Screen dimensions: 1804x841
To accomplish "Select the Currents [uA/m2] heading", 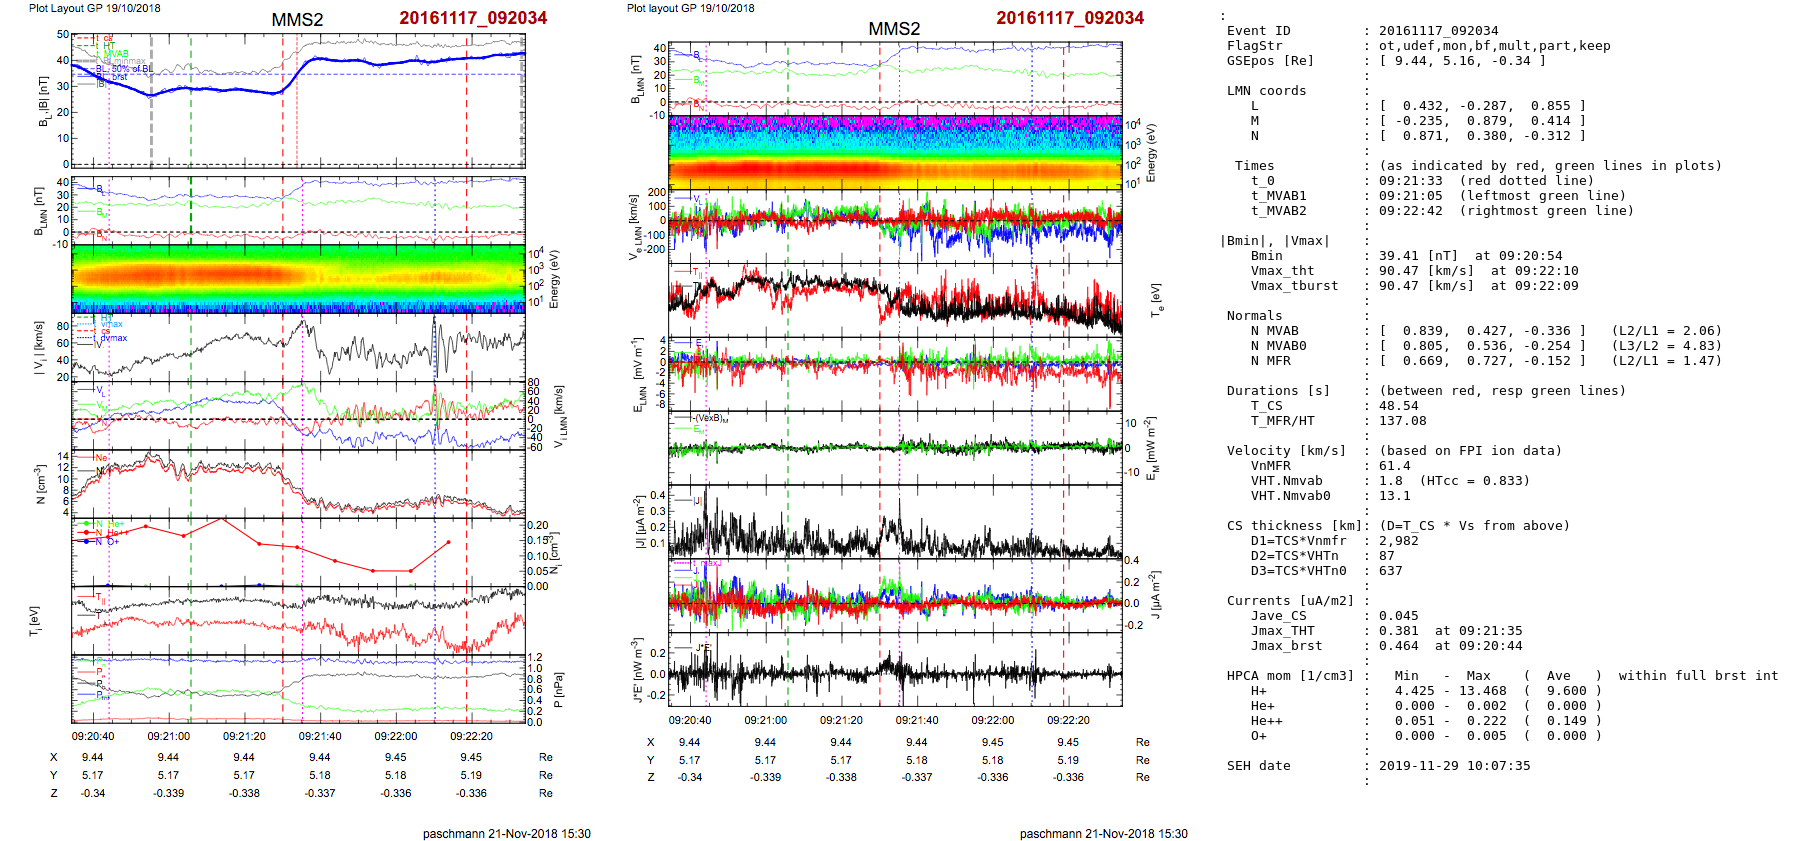I will 1290,601.
